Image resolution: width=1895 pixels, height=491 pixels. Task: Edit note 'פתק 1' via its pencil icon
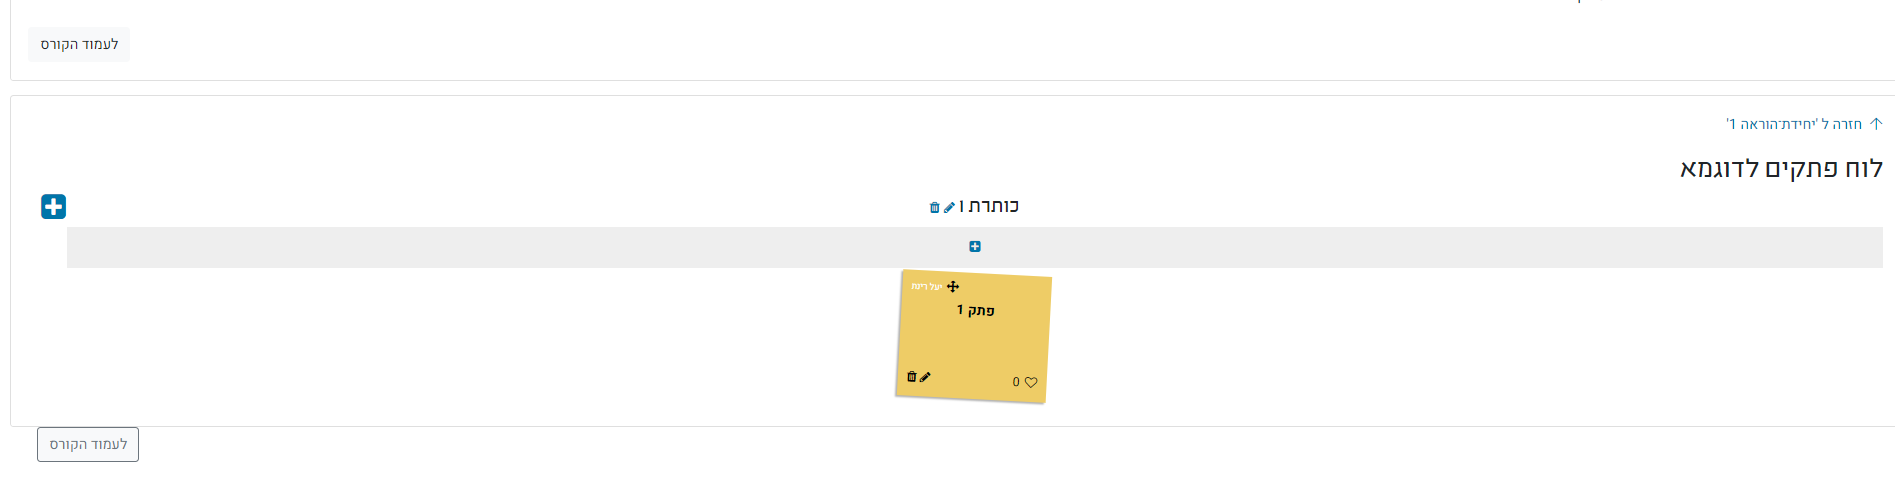coord(925,377)
